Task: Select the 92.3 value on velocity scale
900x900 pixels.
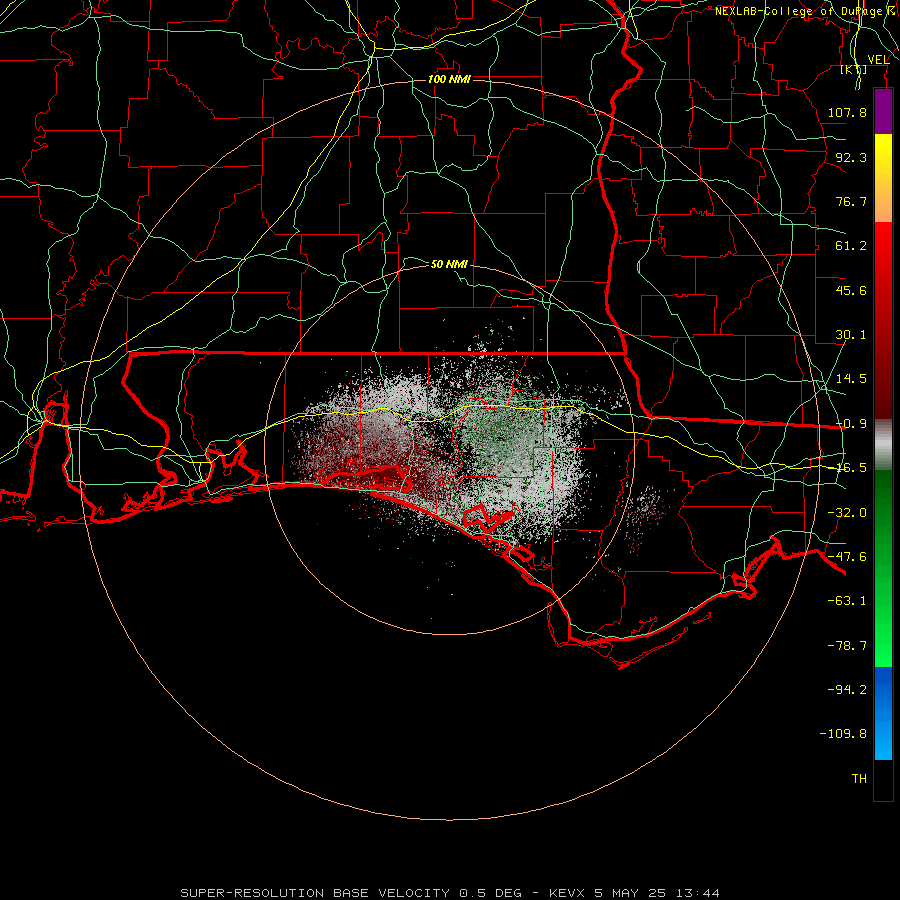Action: pos(851,157)
